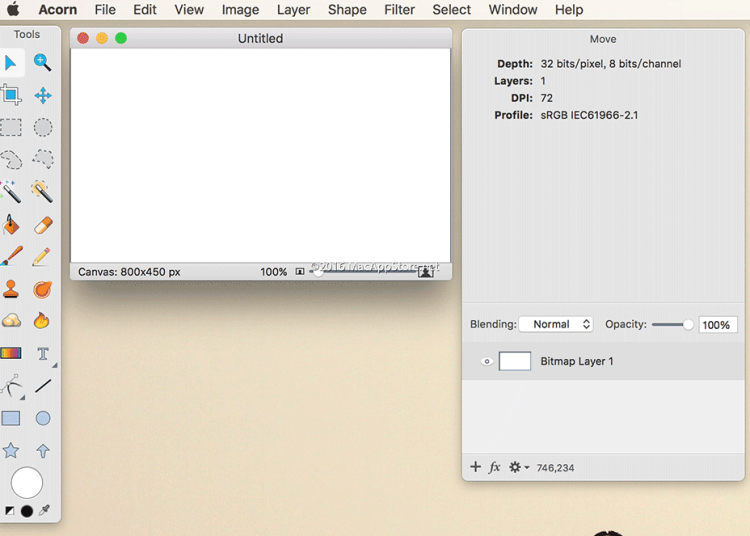This screenshot has height=536, width=750.
Task: Select the Star shape tool
Action: [11, 451]
